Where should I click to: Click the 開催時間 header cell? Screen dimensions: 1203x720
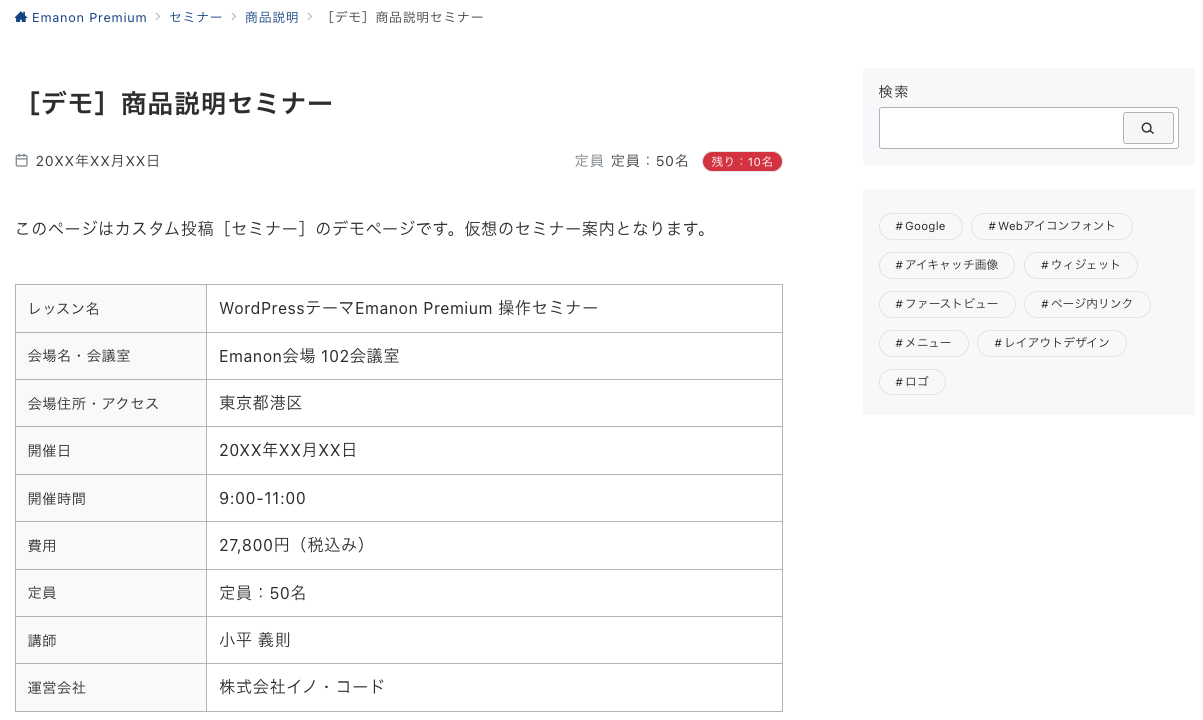(x=111, y=498)
